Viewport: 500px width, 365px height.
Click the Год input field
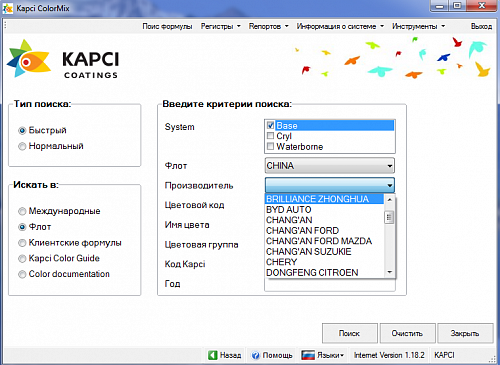[x=330, y=284]
